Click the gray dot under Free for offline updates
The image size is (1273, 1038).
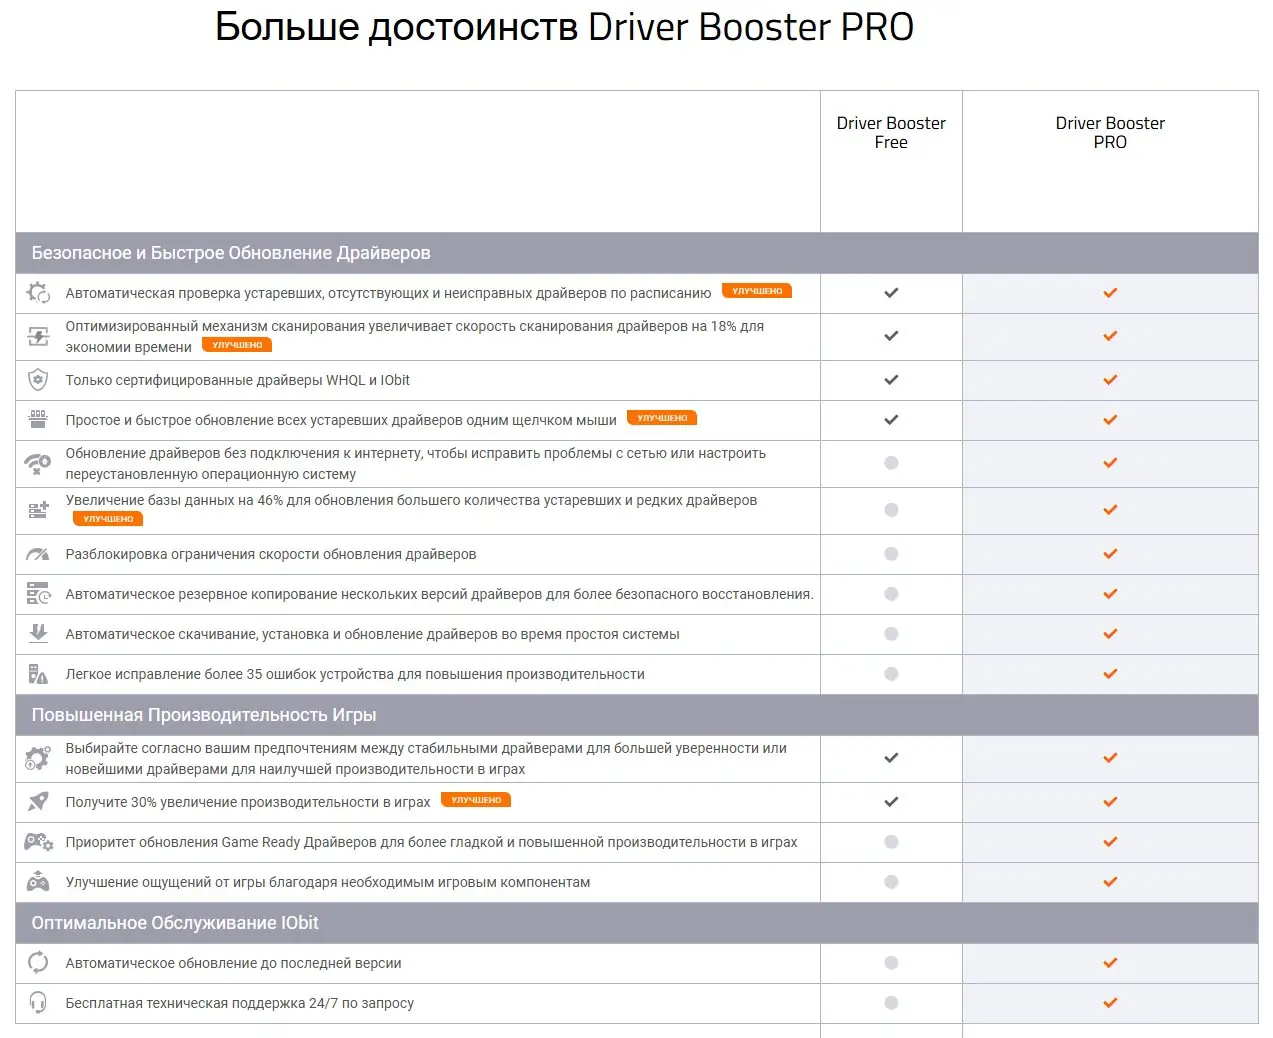click(x=890, y=463)
